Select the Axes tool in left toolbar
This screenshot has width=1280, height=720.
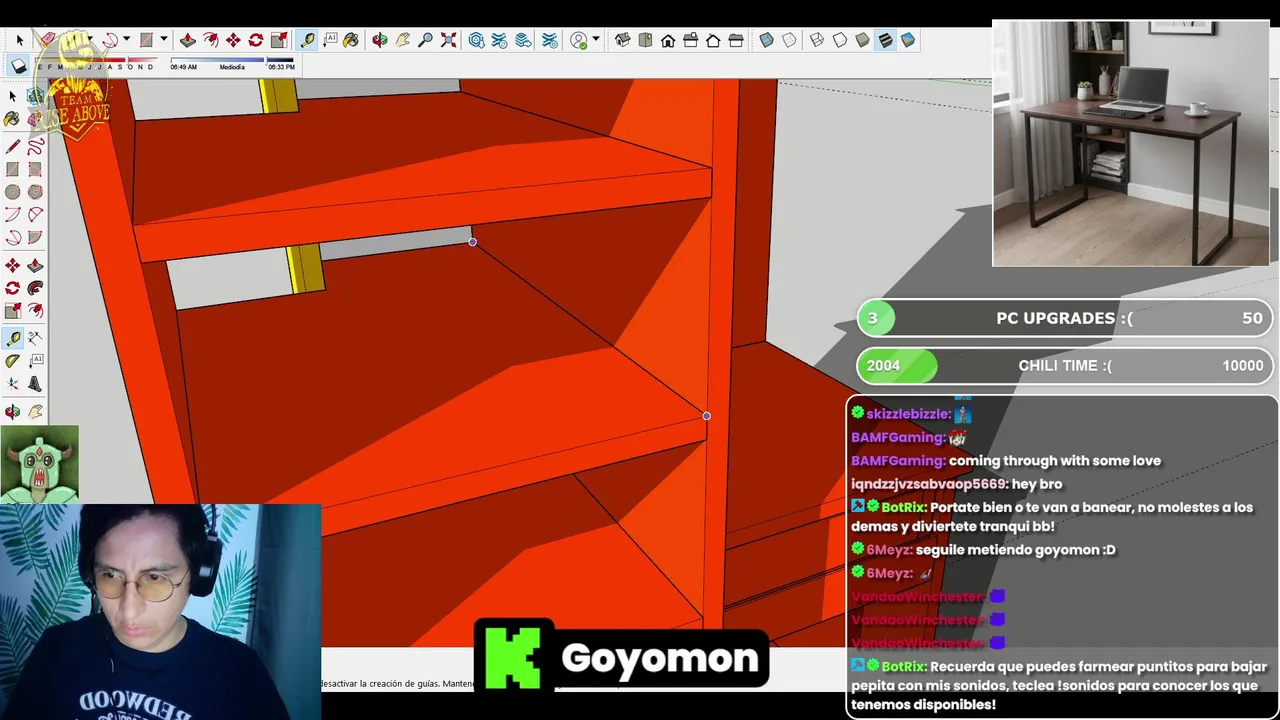click(12, 383)
